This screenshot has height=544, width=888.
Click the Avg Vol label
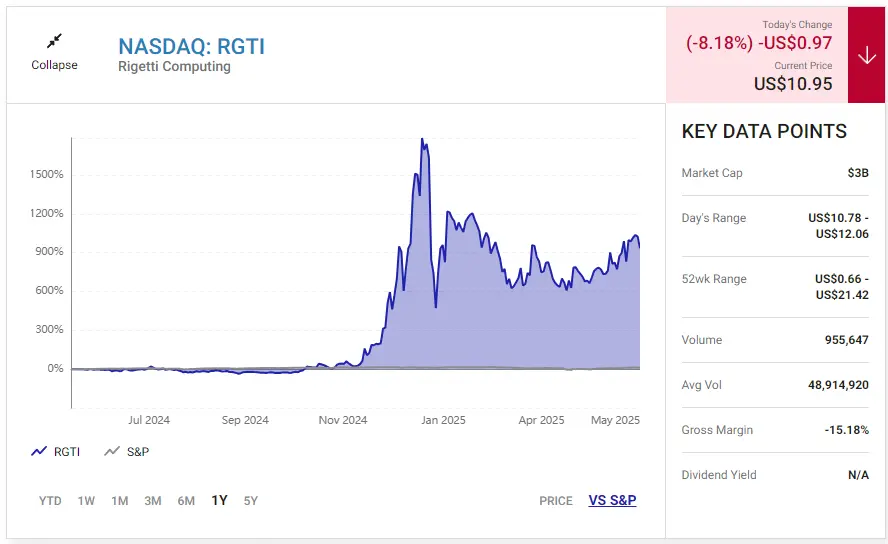pos(702,385)
